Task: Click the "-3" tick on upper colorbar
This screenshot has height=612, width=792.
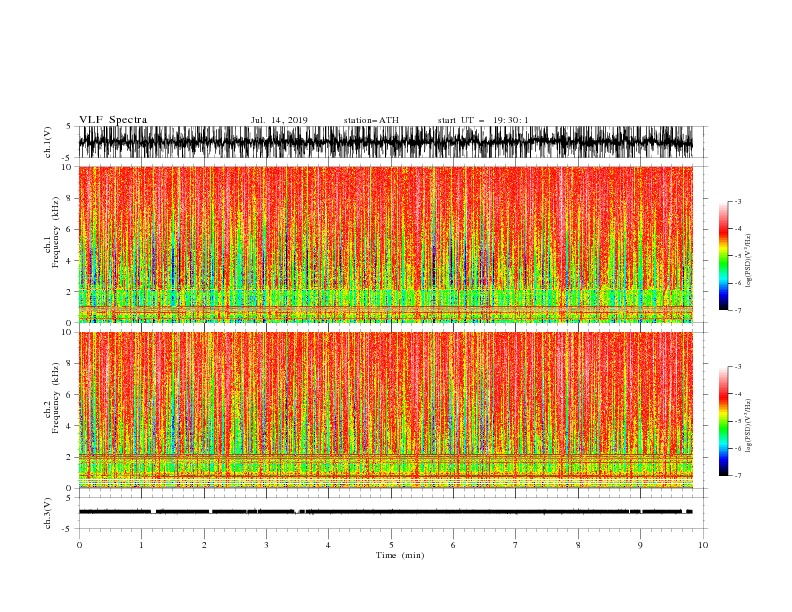Action: 738,201
